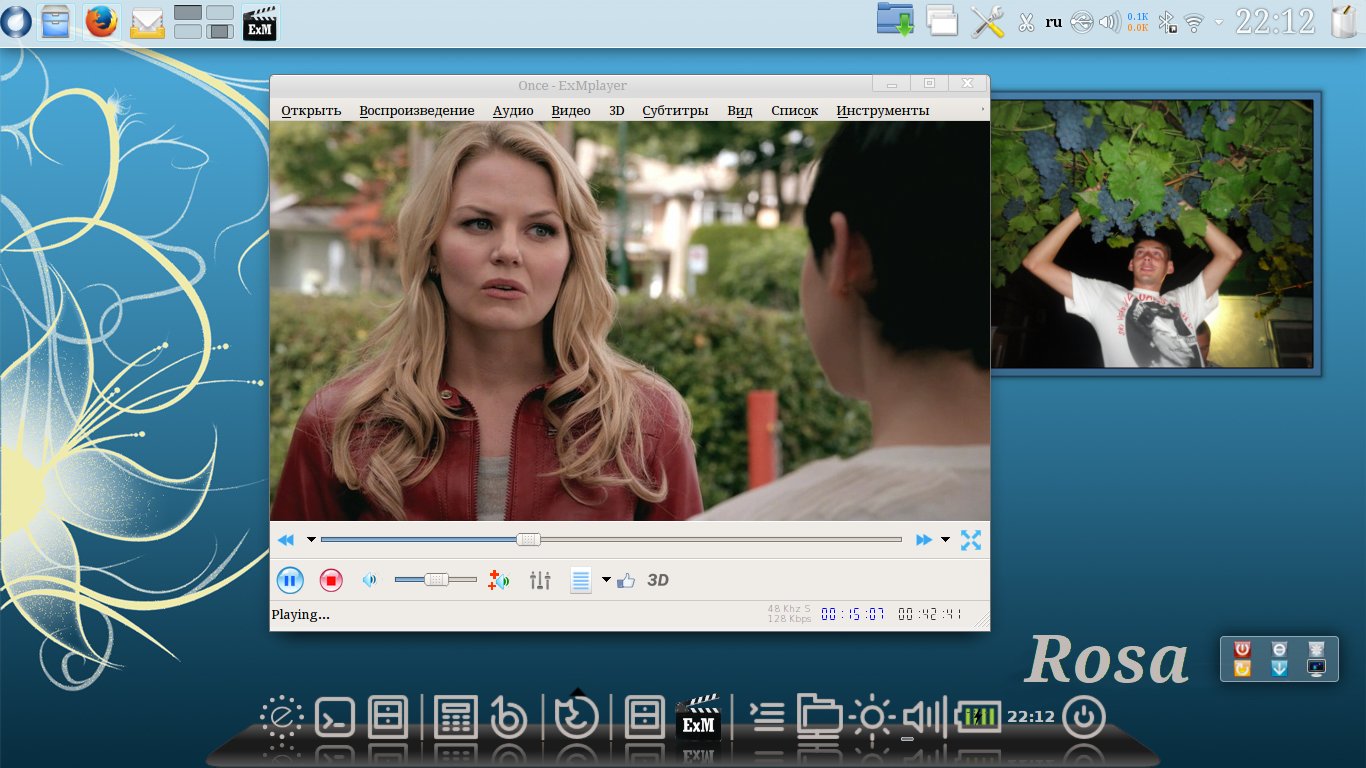This screenshot has height=768, width=1366.
Task: Stop playback with the red stop button
Action: (331, 580)
